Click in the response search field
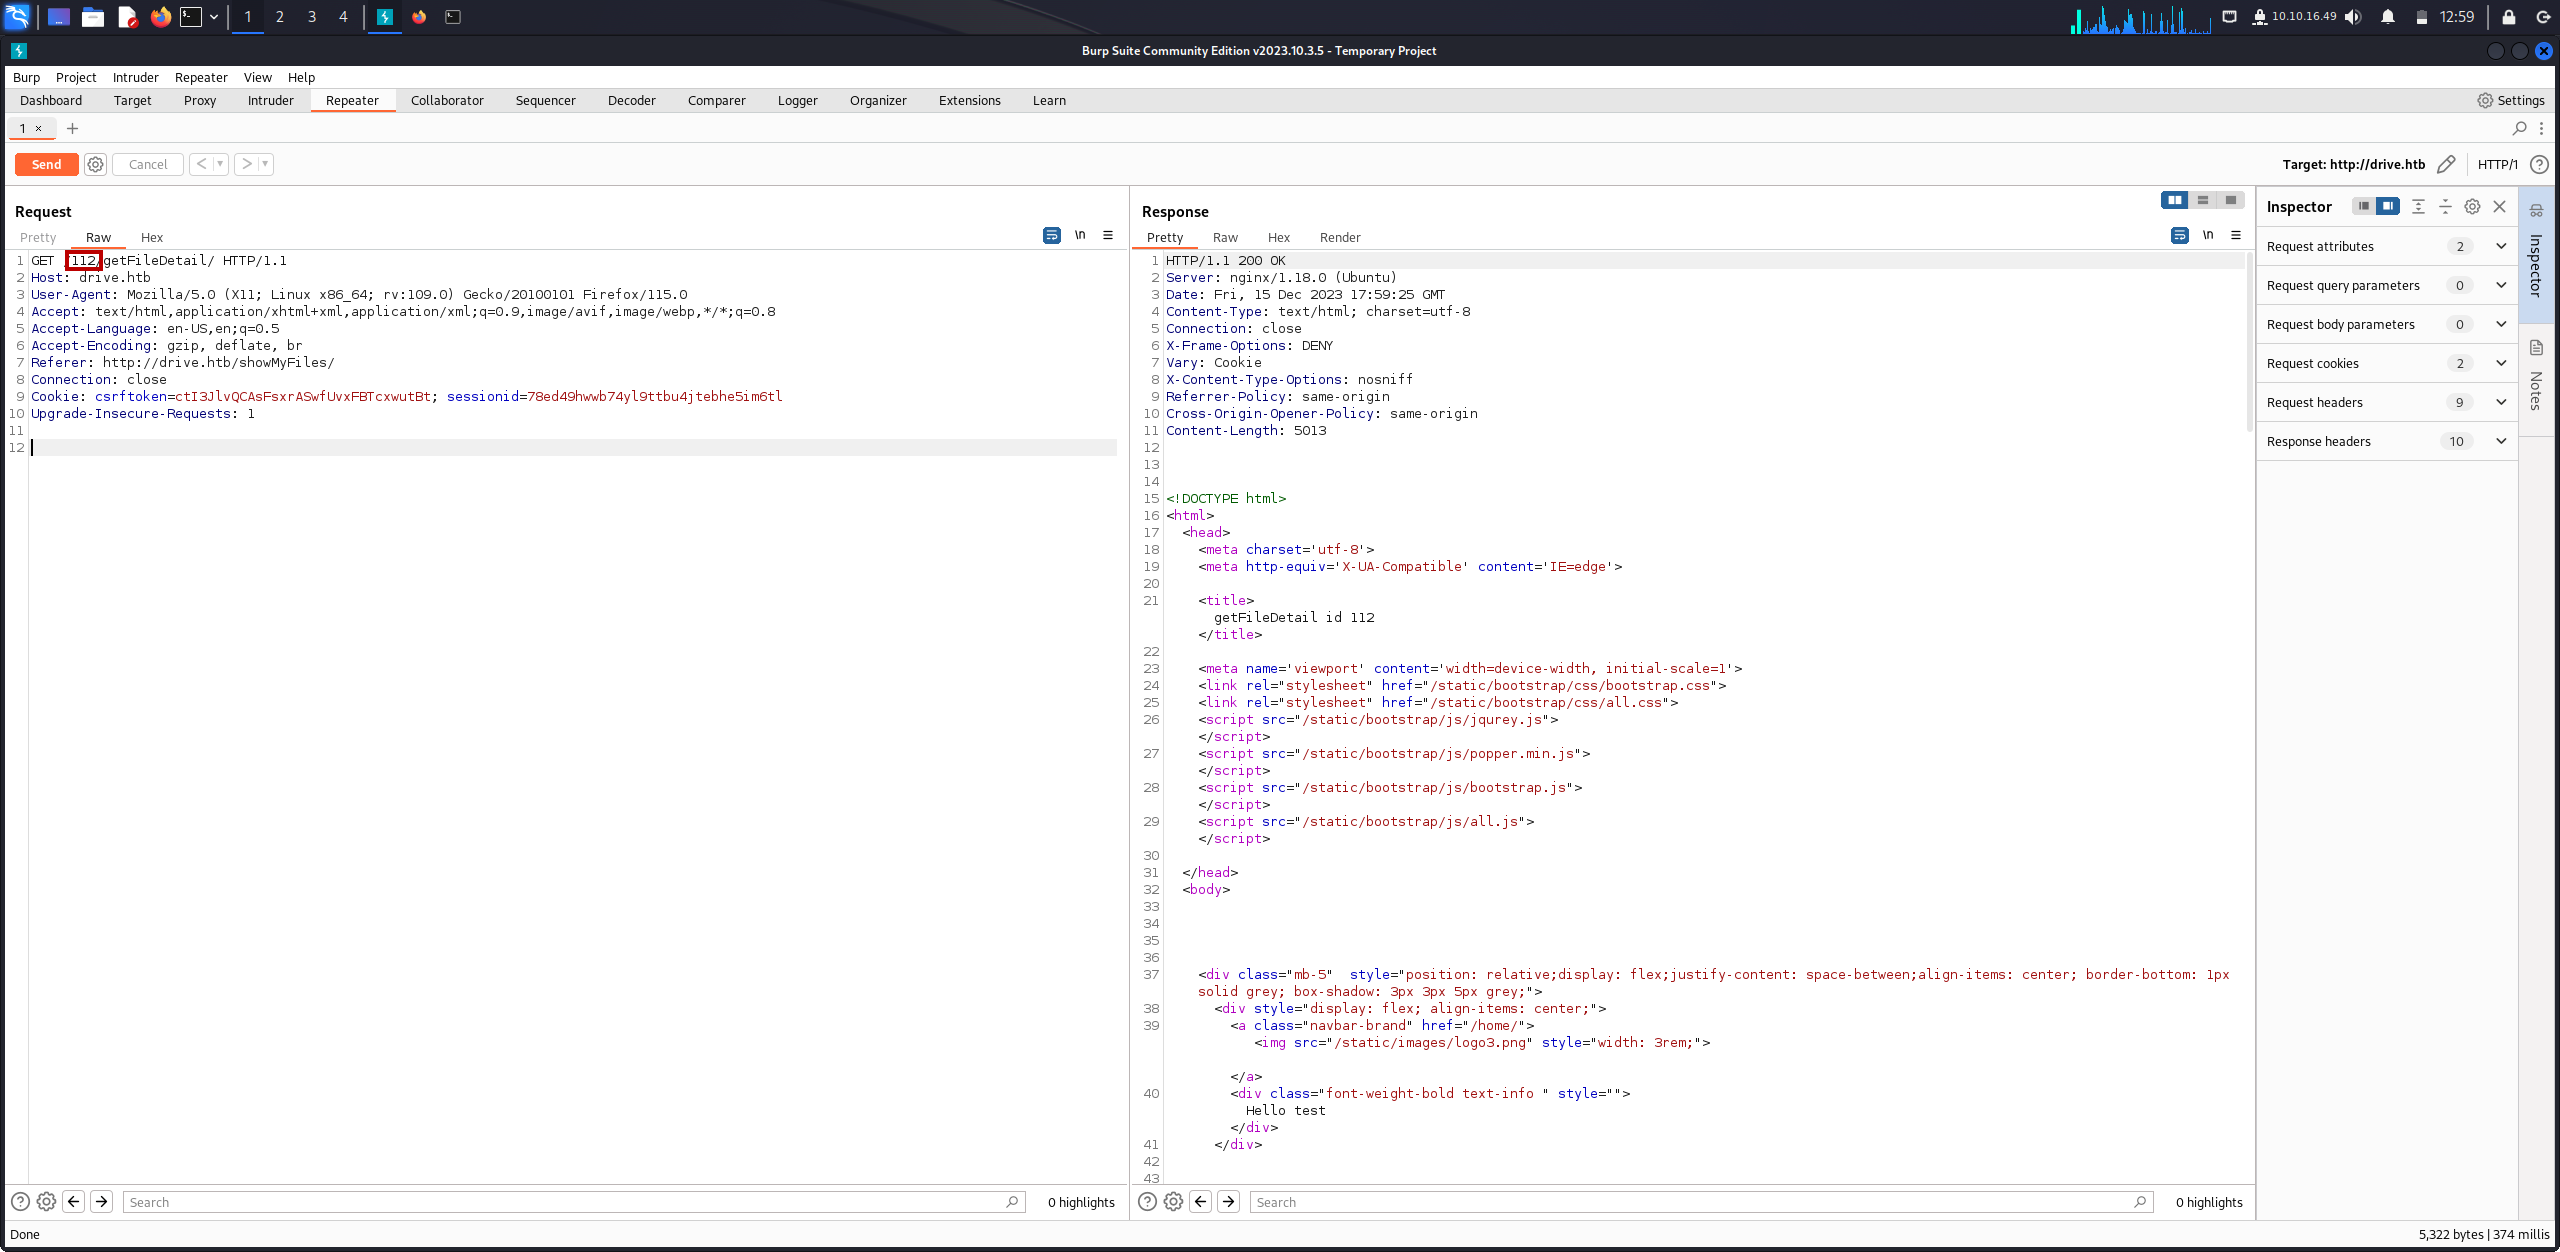2560x1252 pixels. point(1701,1202)
